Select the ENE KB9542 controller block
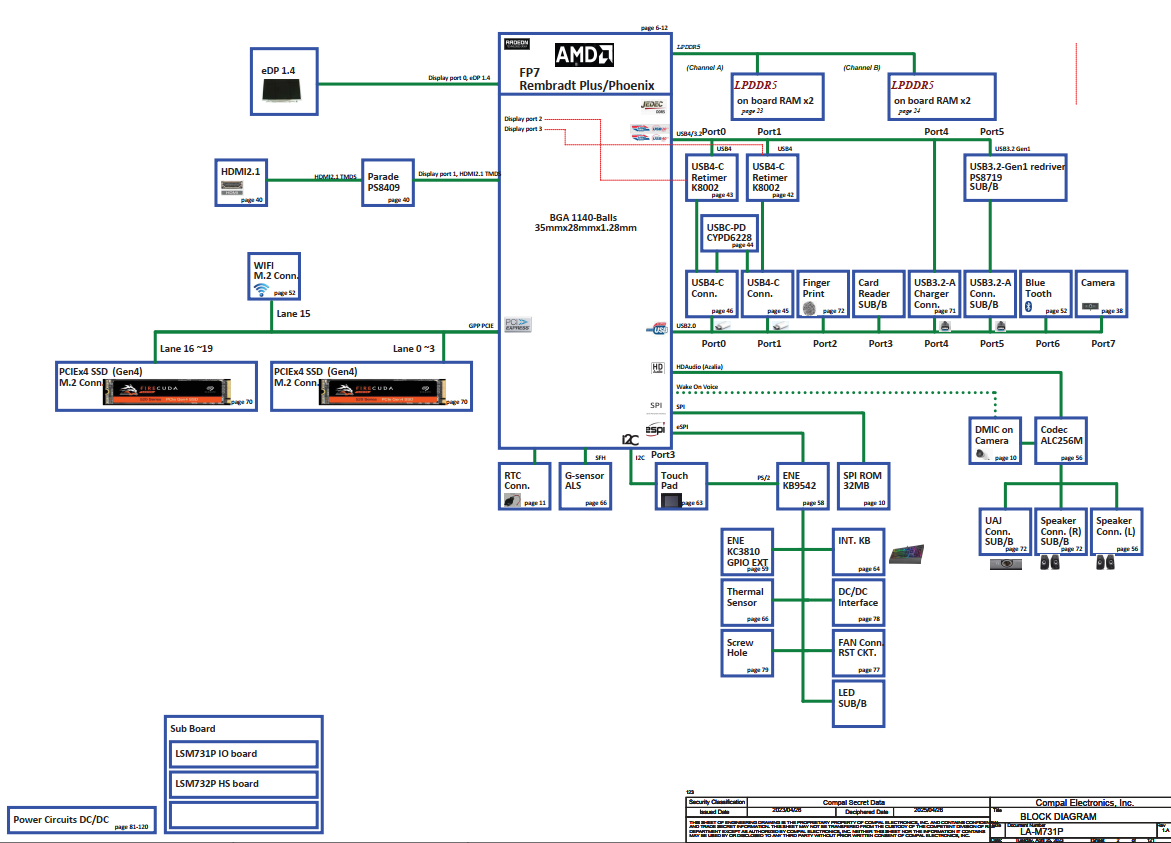This screenshot has width=1171, height=843. point(802,486)
